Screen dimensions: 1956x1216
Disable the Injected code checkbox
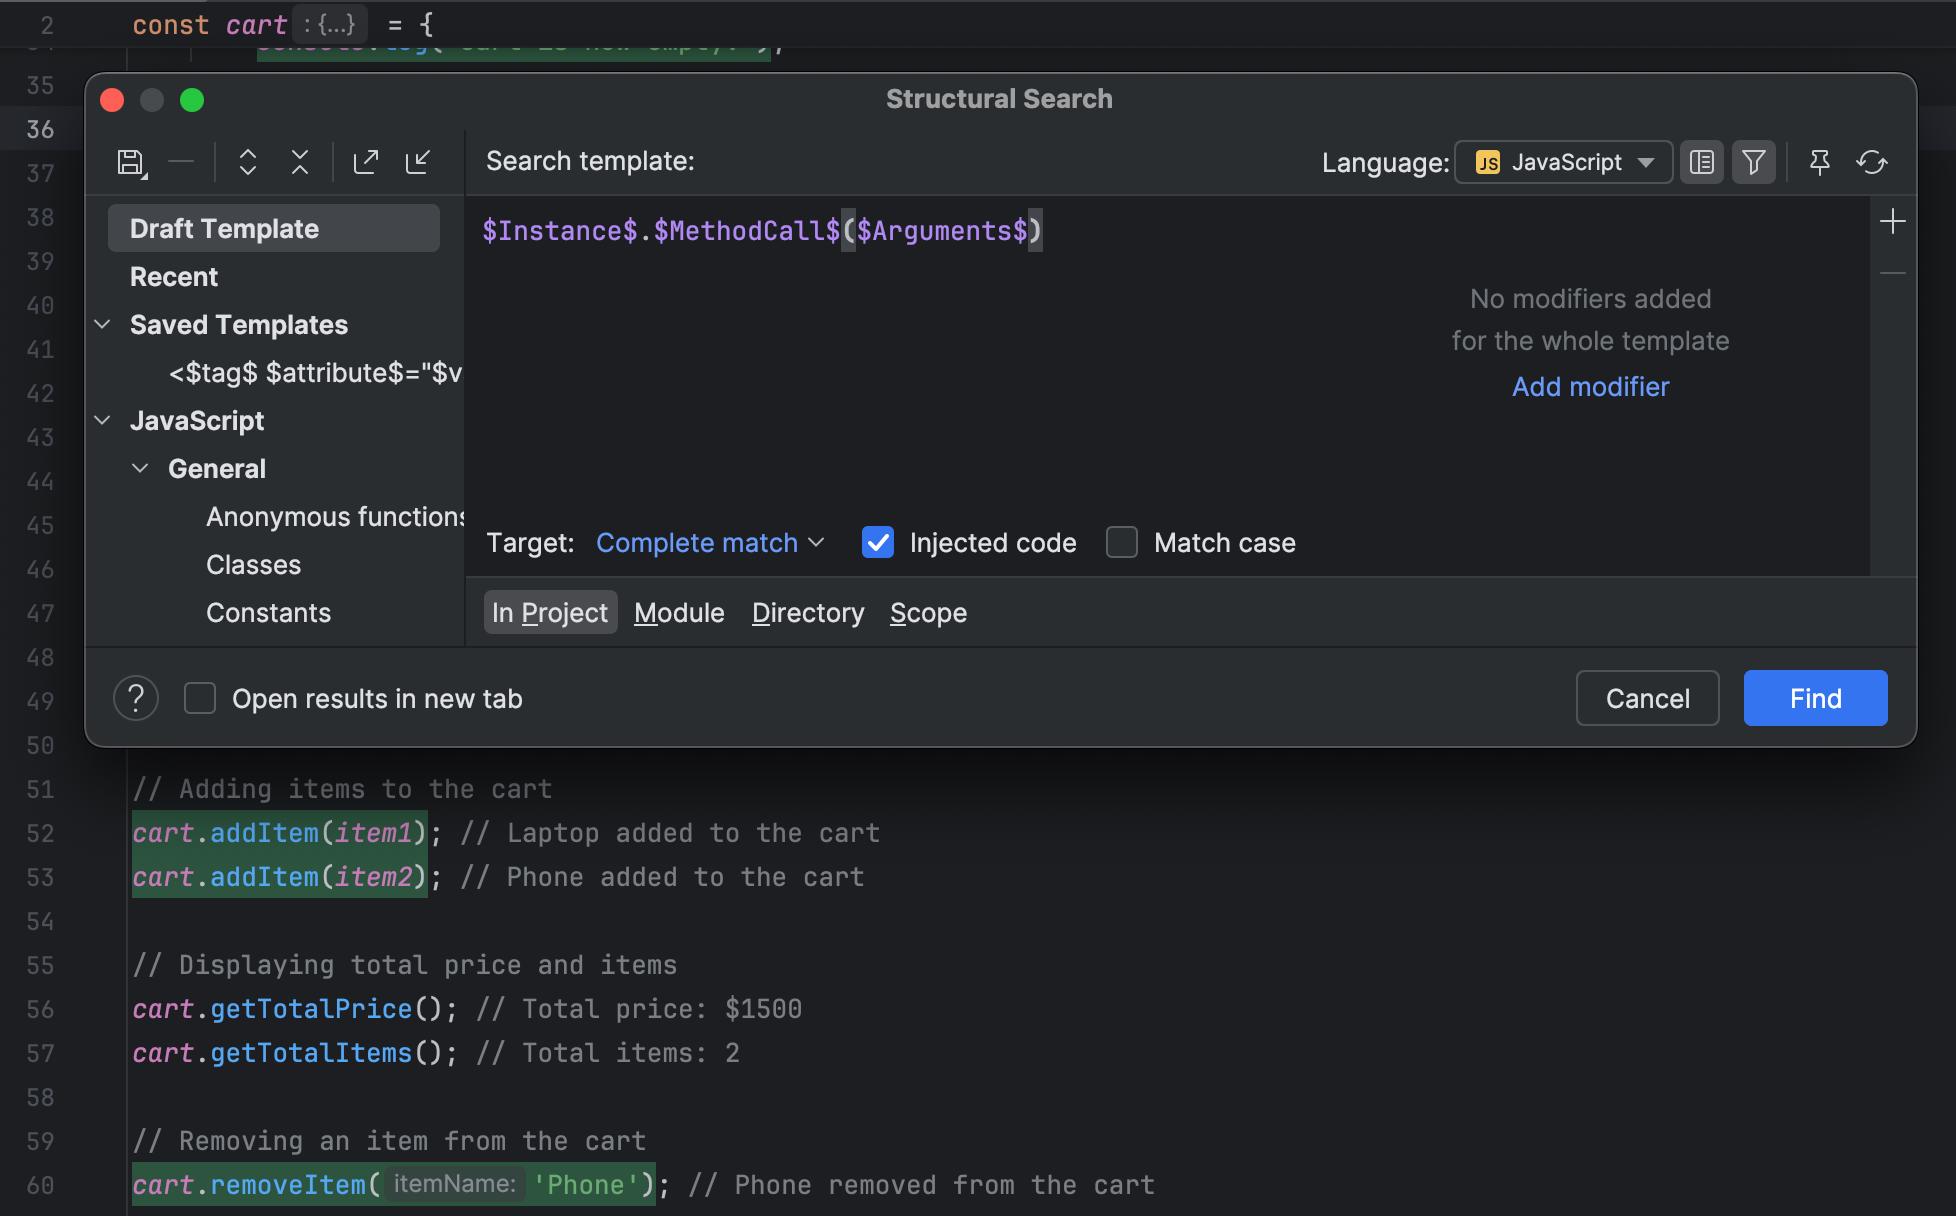tap(877, 542)
